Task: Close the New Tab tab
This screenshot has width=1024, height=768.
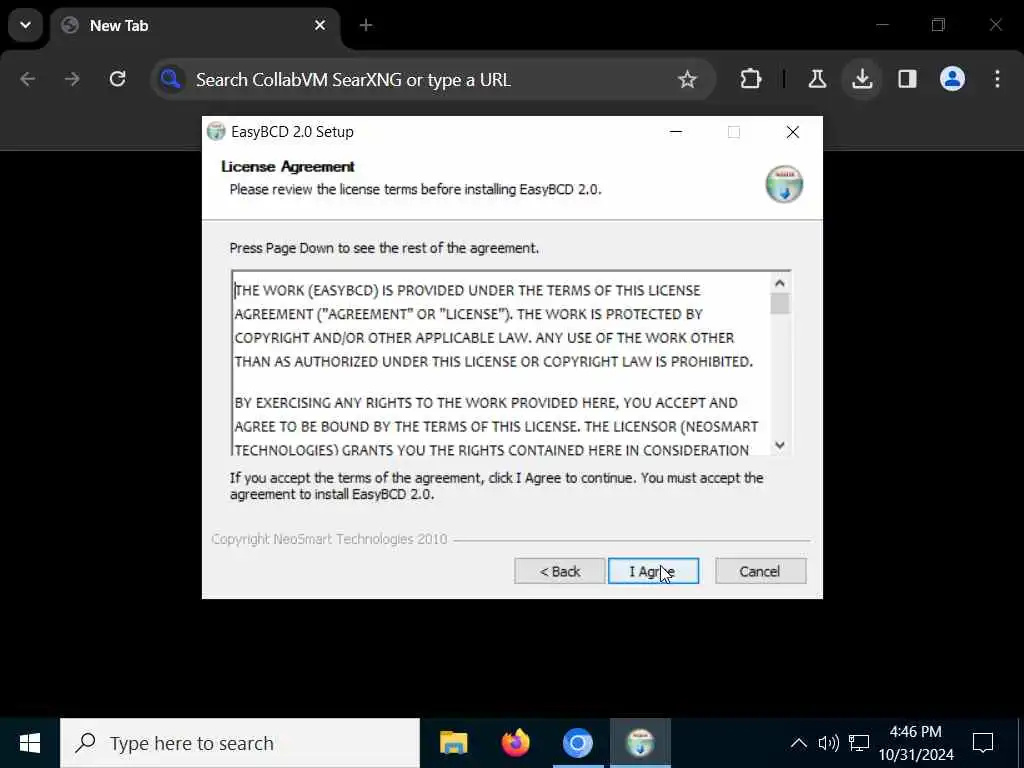Action: pyautogui.click(x=320, y=25)
